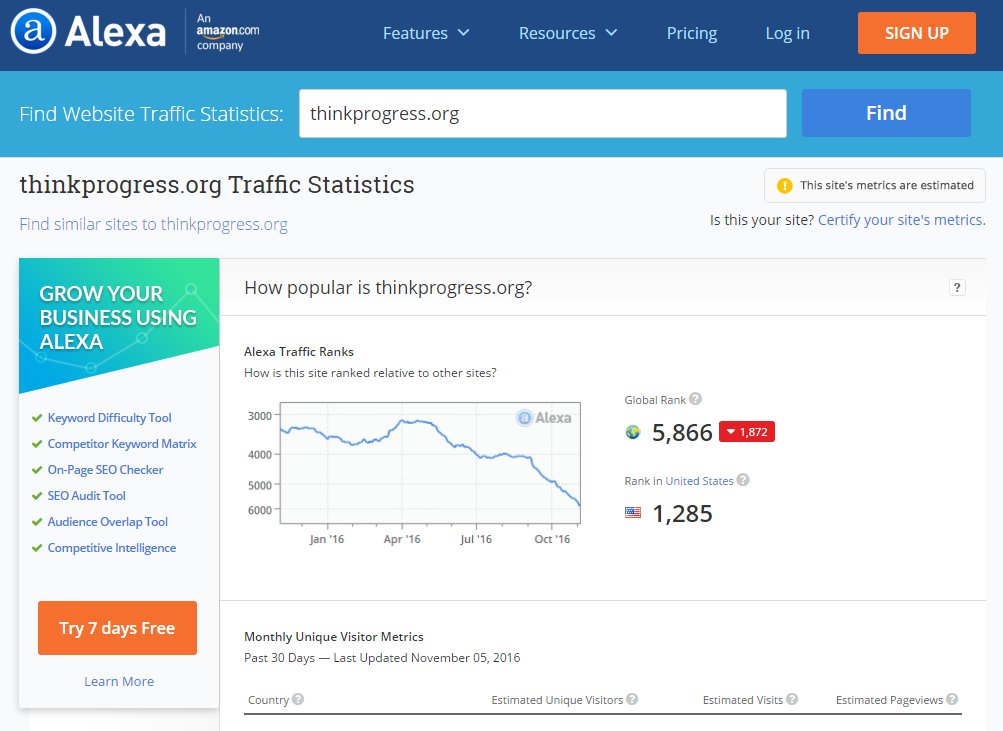Click the red 1,872 rank change badge

click(x=746, y=432)
